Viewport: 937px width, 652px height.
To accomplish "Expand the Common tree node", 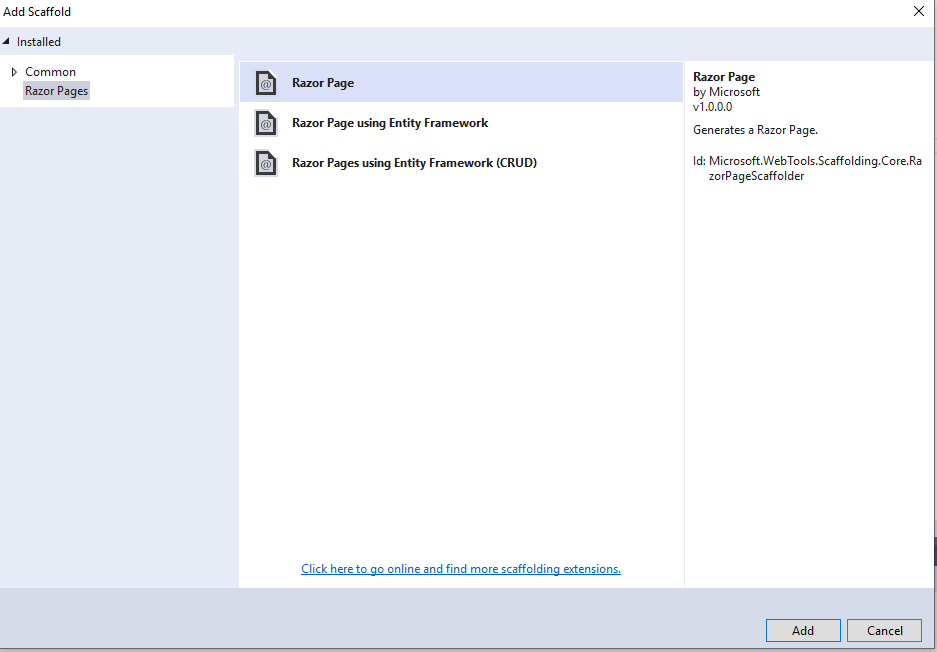I will (x=14, y=72).
